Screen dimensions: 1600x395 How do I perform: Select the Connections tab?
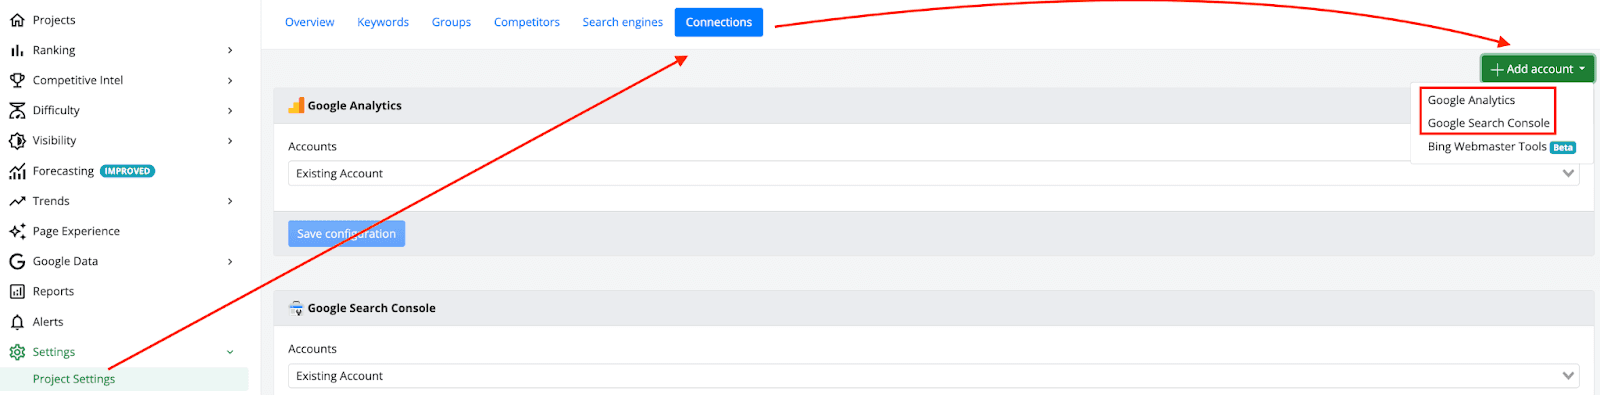718,22
